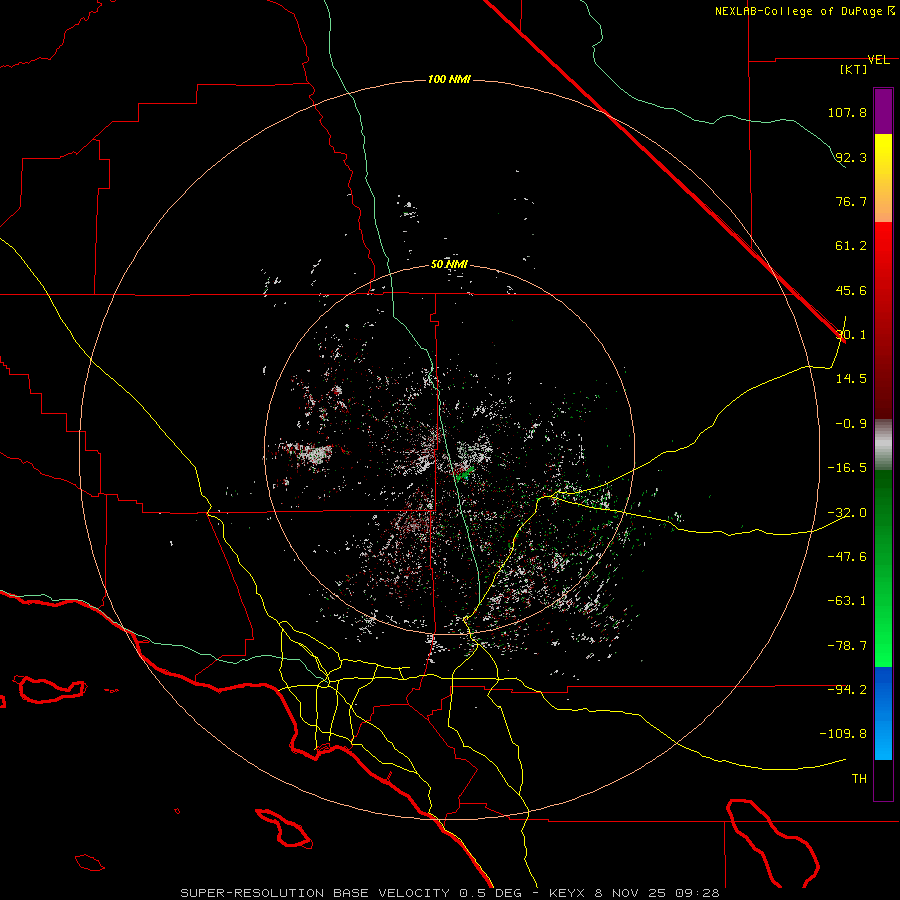Click the gray near-zero segment of the color bar
The height and width of the screenshot is (900, 900).
[883, 445]
